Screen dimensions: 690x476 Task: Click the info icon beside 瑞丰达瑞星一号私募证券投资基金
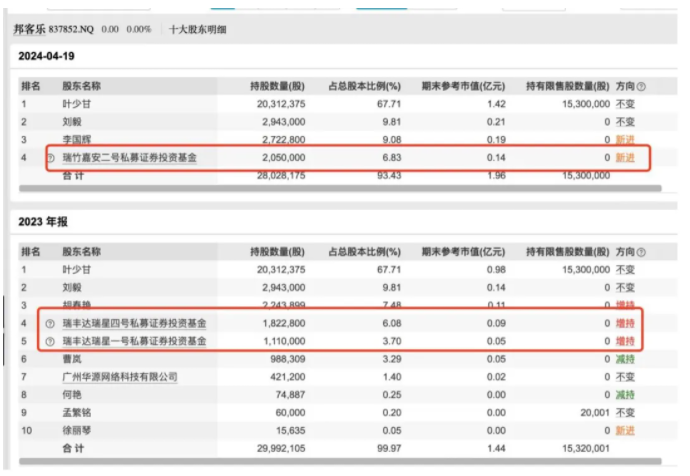click(50, 341)
